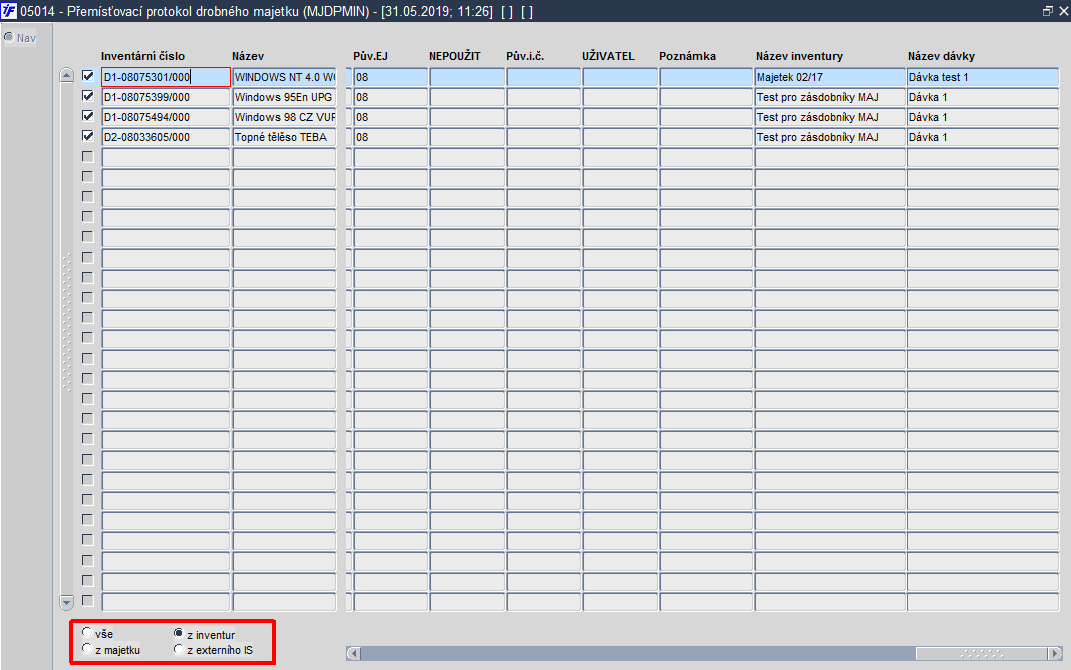Click the horizontal scrollbar thumb
Screen dimensions: 1071x670
pos(982,654)
